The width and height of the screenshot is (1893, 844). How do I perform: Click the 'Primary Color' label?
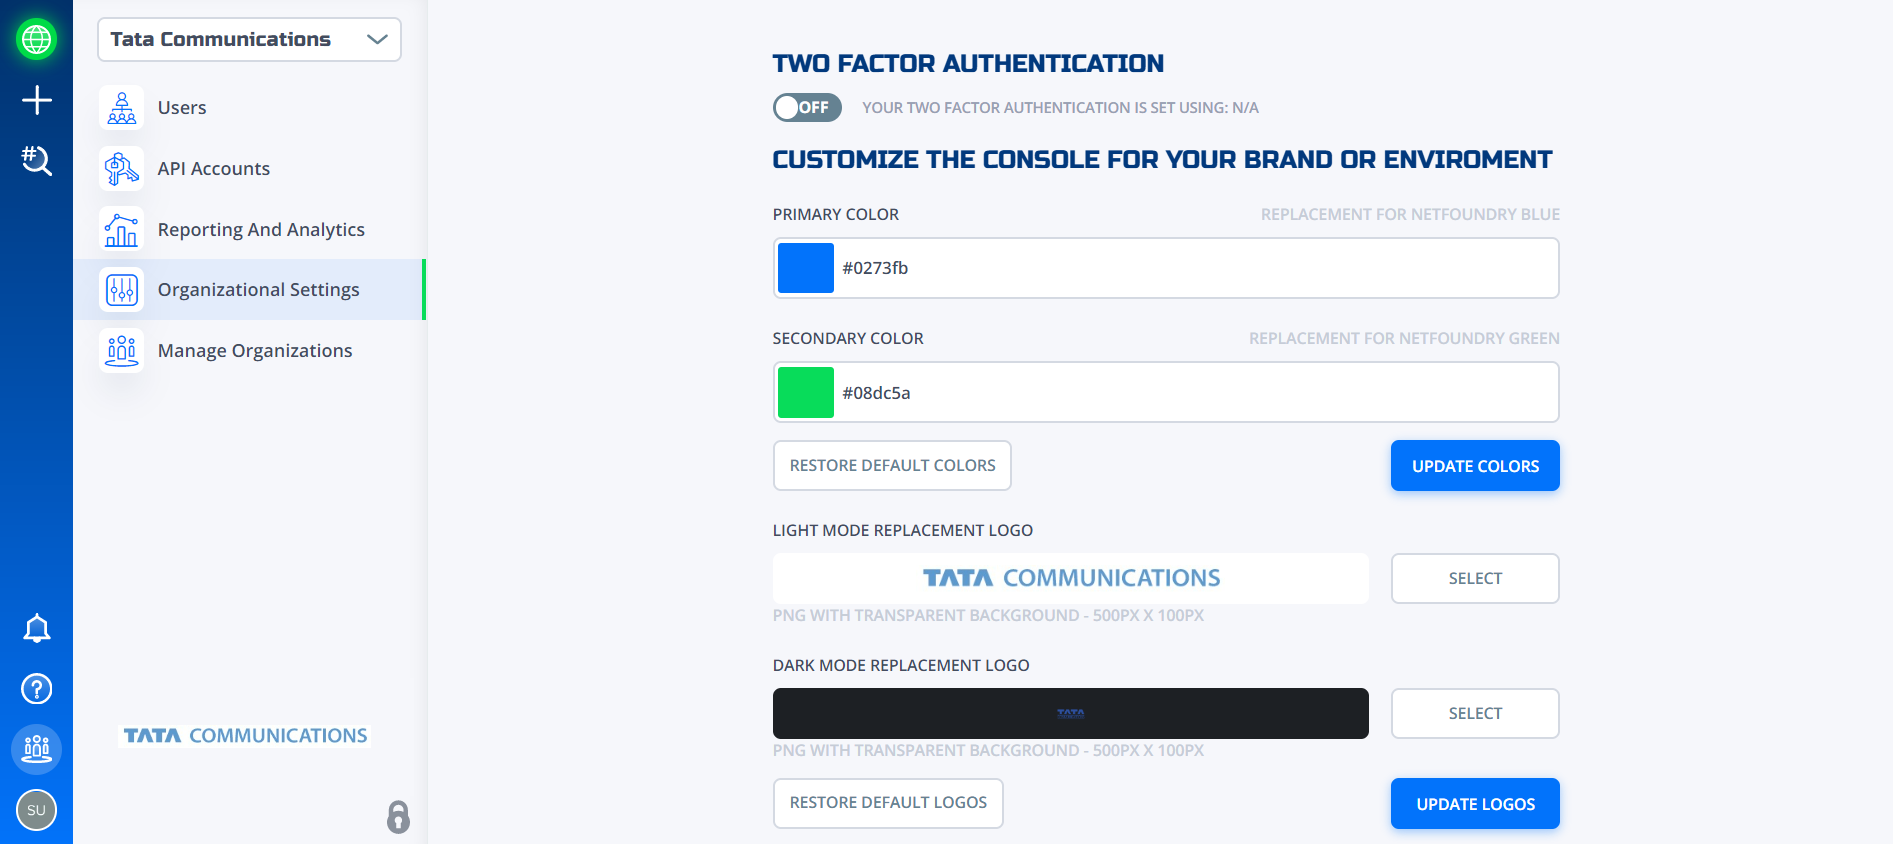(836, 214)
